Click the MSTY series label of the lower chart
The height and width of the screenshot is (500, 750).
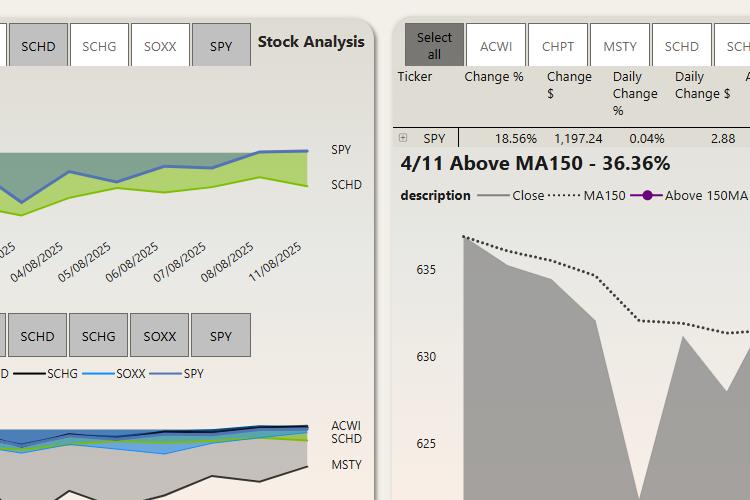point(346,464)
